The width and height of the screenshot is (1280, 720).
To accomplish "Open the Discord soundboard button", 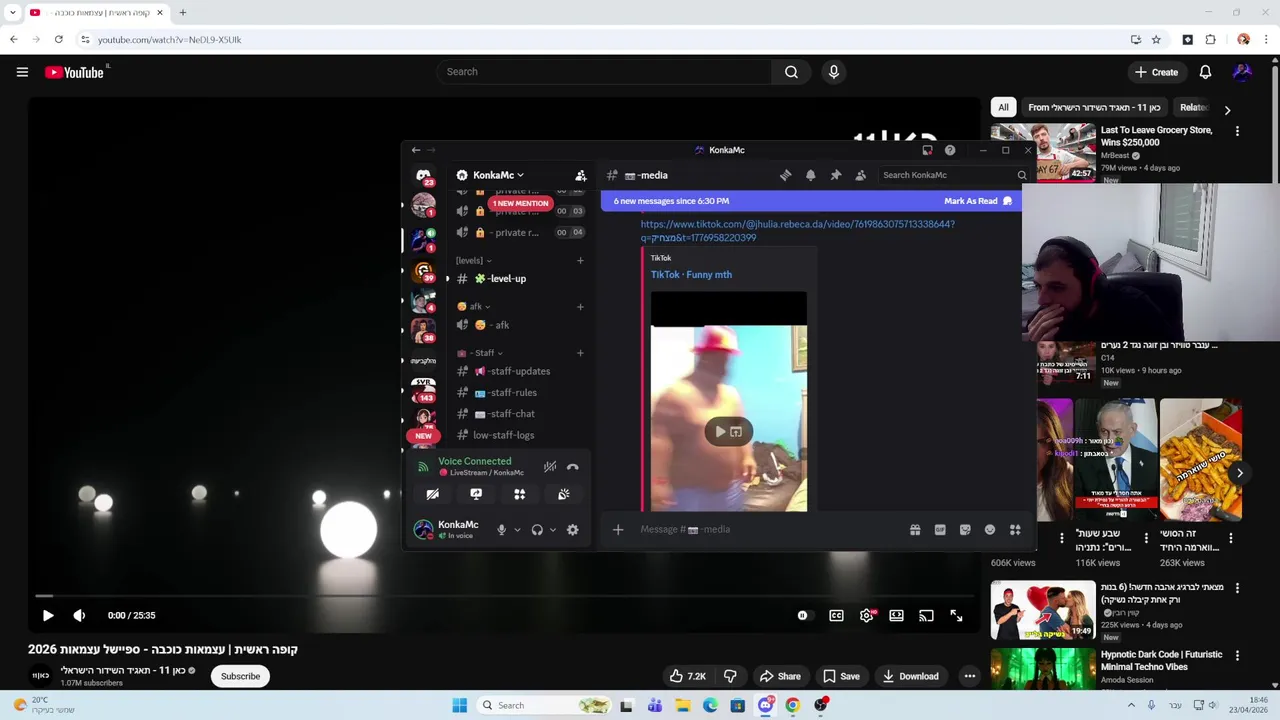I will point(563,494).
